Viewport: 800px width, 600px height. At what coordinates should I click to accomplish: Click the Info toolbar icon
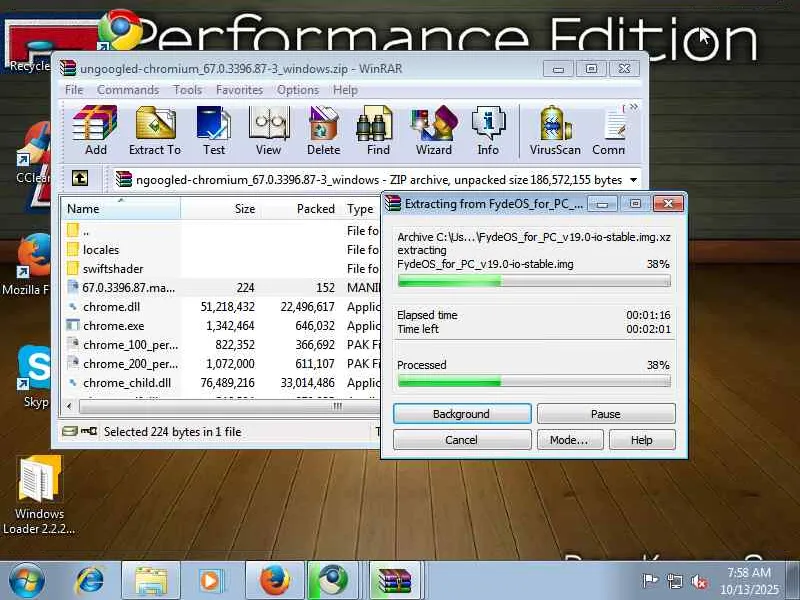pyautogui.click(x=488, y=131)
